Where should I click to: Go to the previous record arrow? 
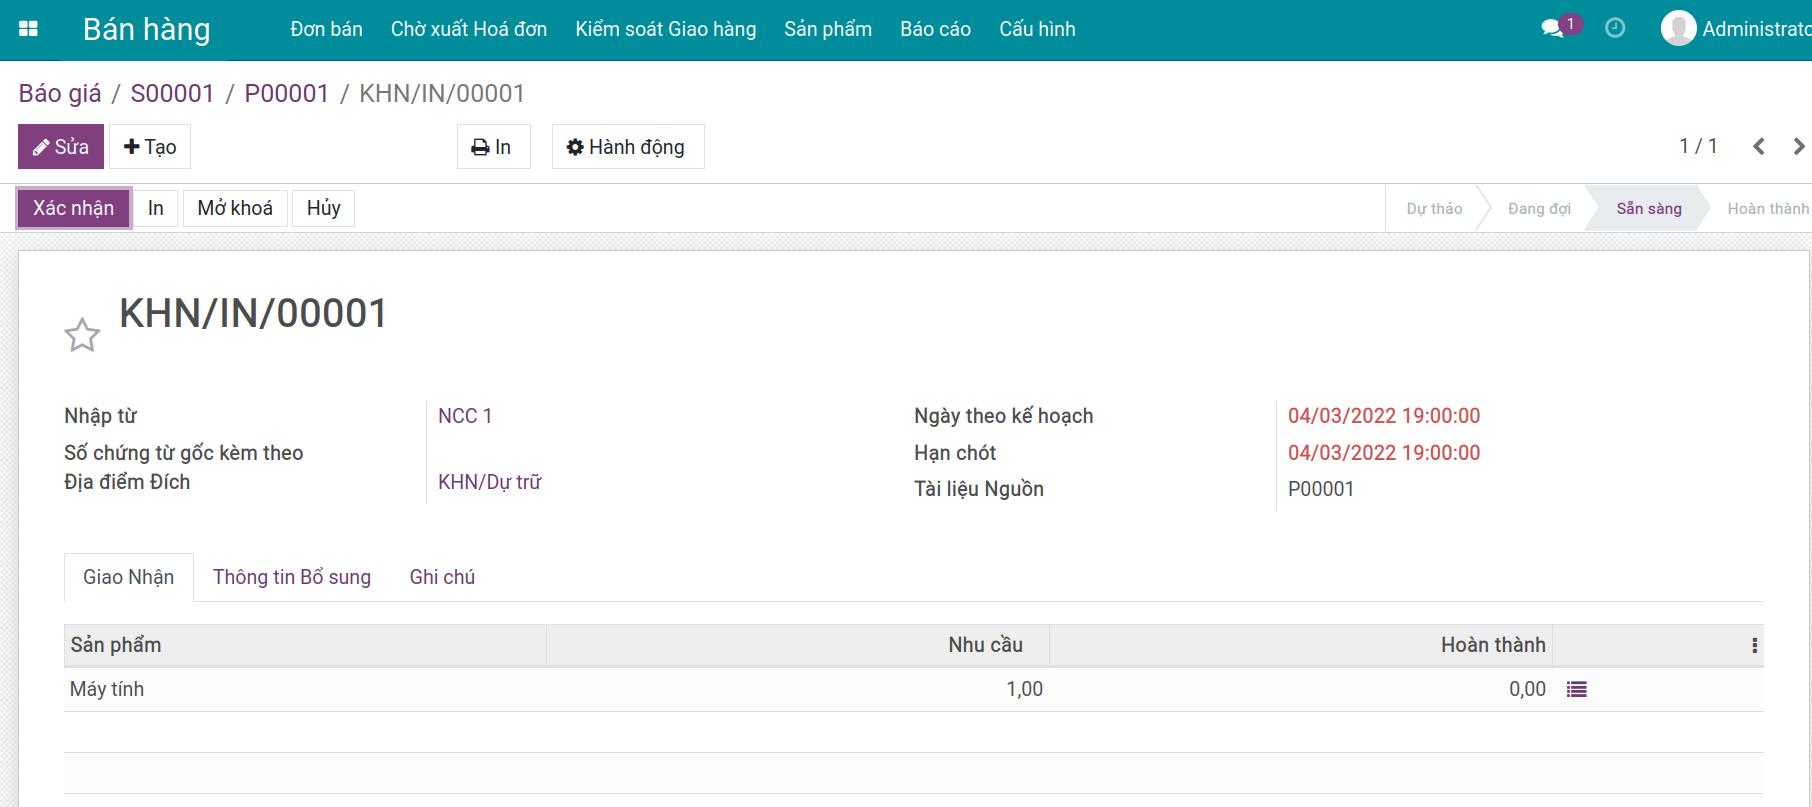coord(1759,147)
